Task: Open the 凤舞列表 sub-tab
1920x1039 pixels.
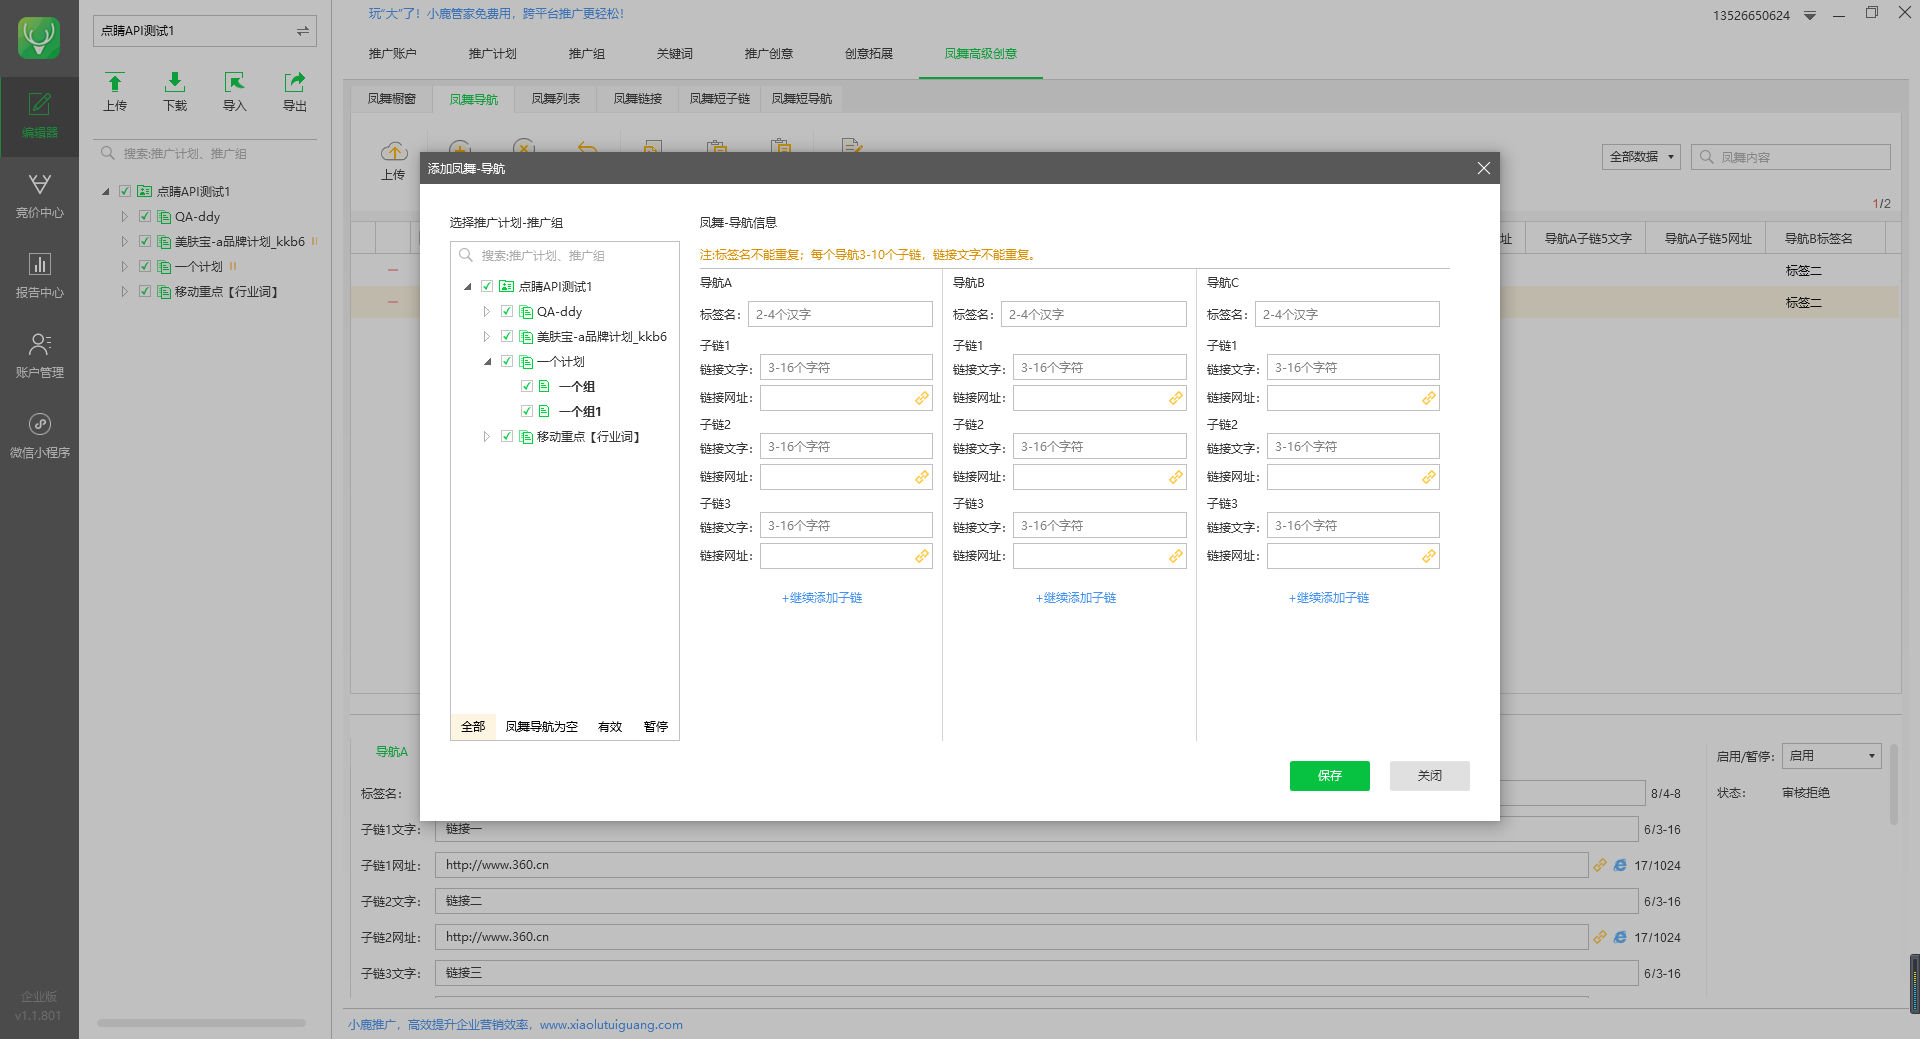Action: pos(556,99)
